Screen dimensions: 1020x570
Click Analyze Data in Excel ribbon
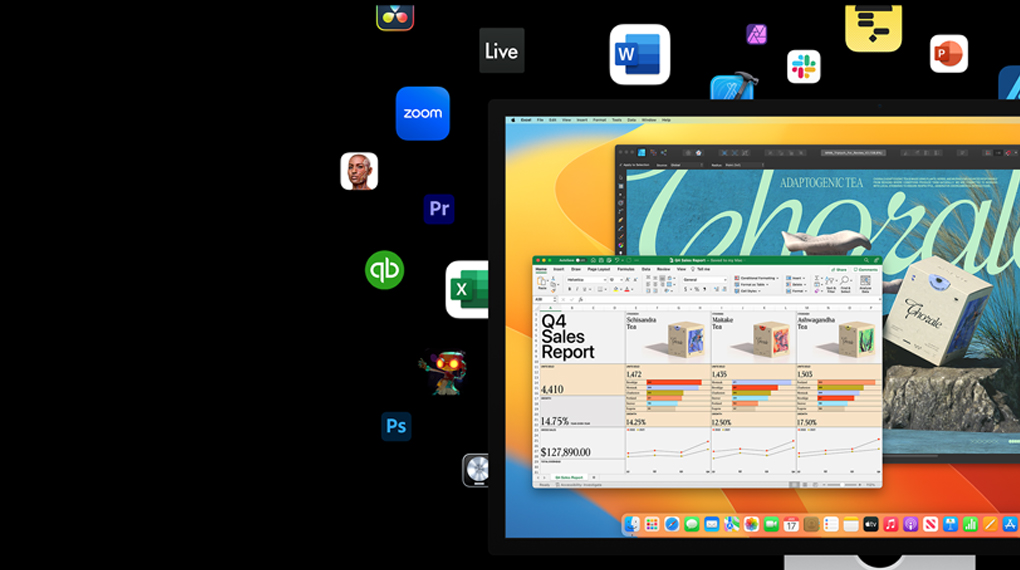tap(865, 284)
